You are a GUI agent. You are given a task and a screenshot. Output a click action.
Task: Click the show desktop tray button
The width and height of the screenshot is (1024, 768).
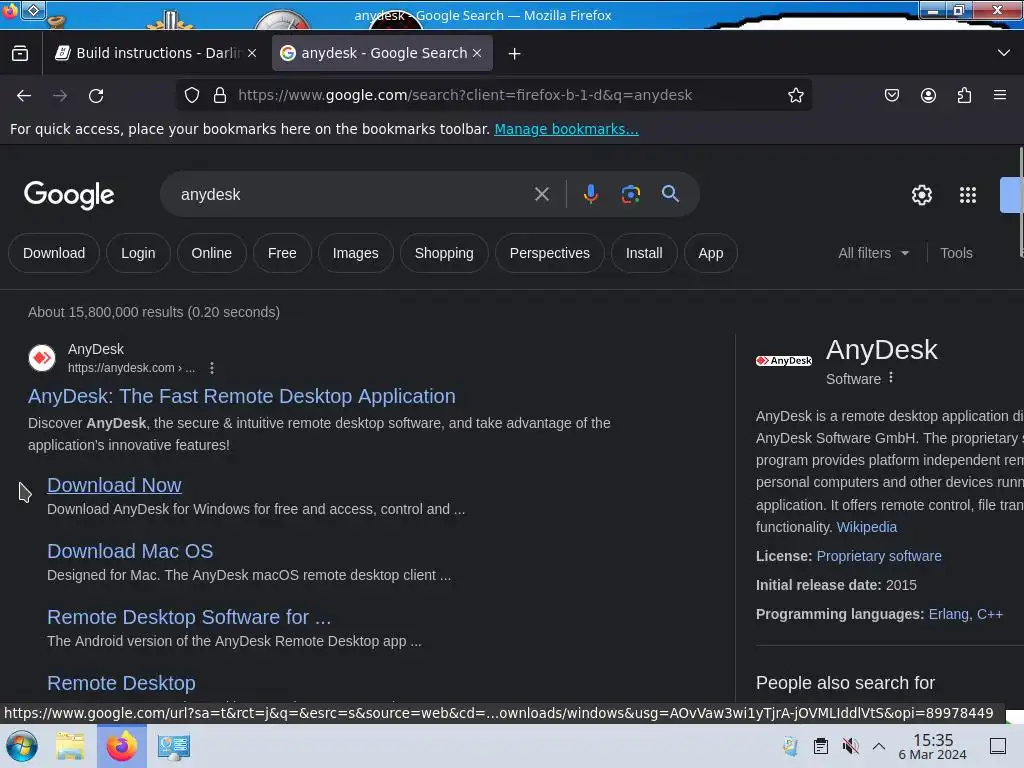tap(997, 746)
